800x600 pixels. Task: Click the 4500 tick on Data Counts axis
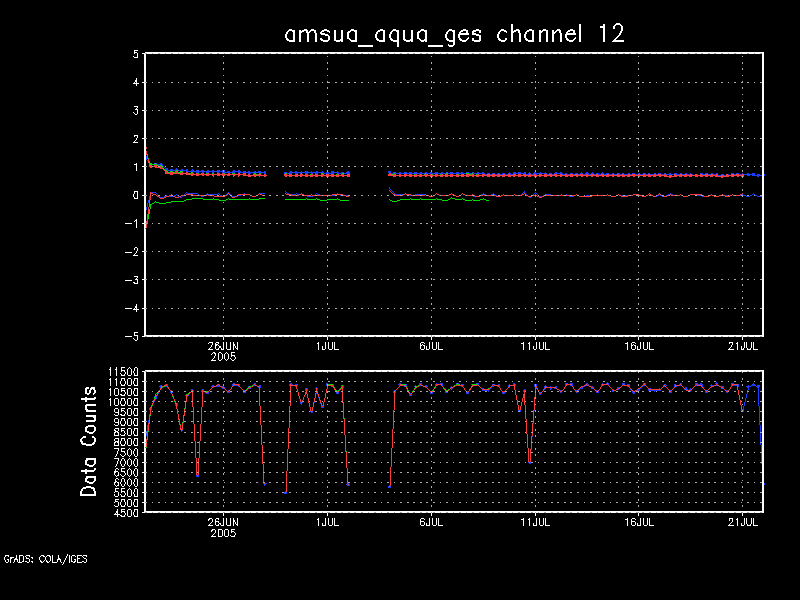tap(125, 513)
